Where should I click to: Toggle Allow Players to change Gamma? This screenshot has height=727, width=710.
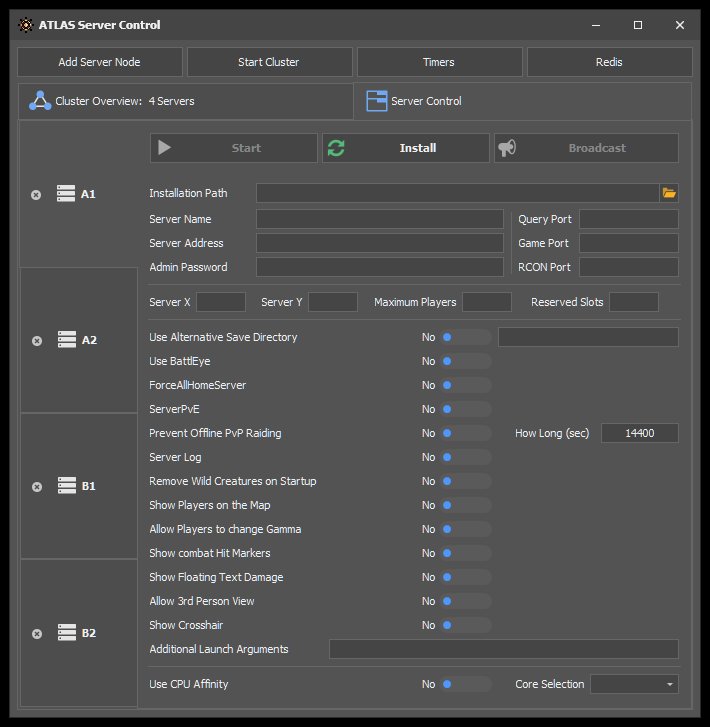[x=466, y=529]
